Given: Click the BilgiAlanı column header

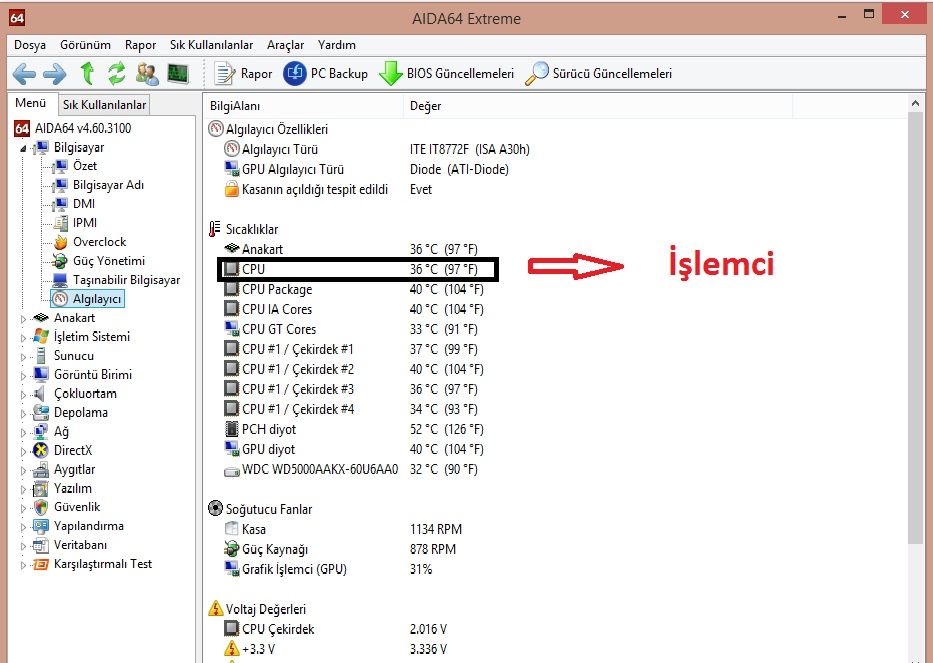Looking at the screenshot, I should tap(303, 106).
